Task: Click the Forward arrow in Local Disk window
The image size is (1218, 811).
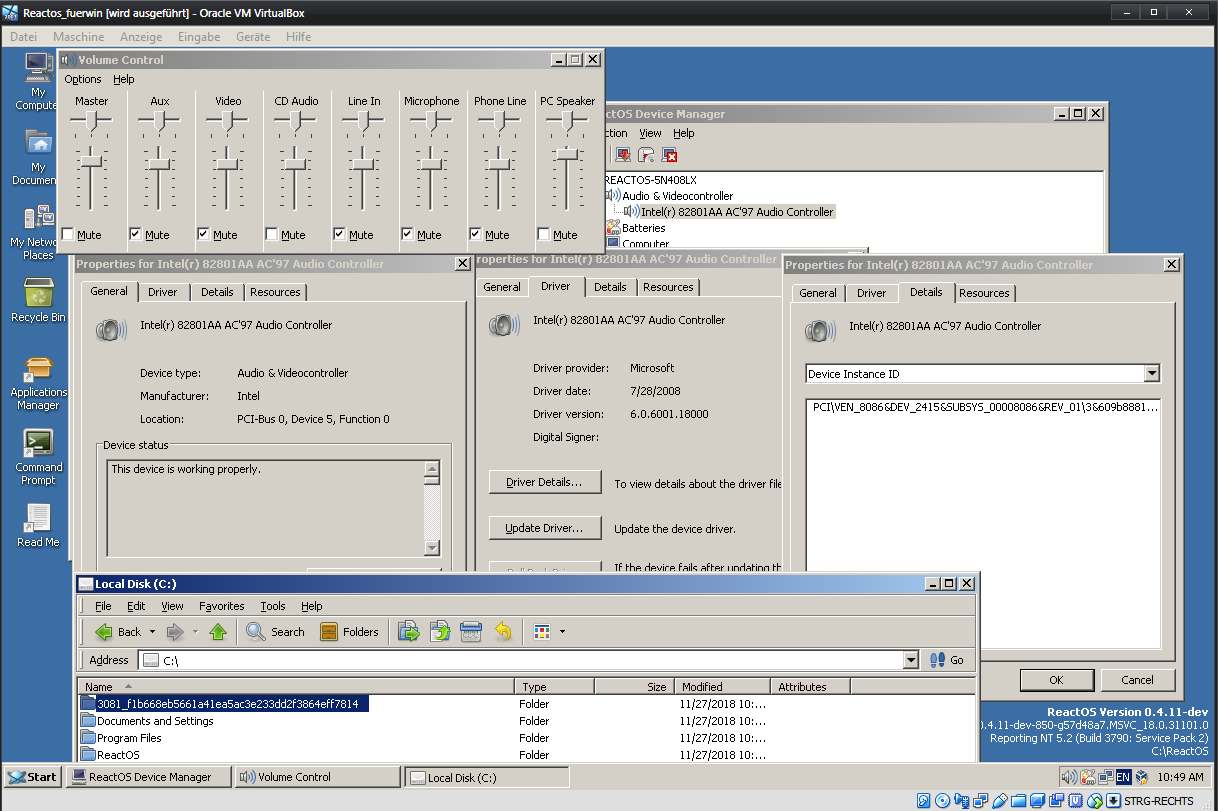Action: 174,632
